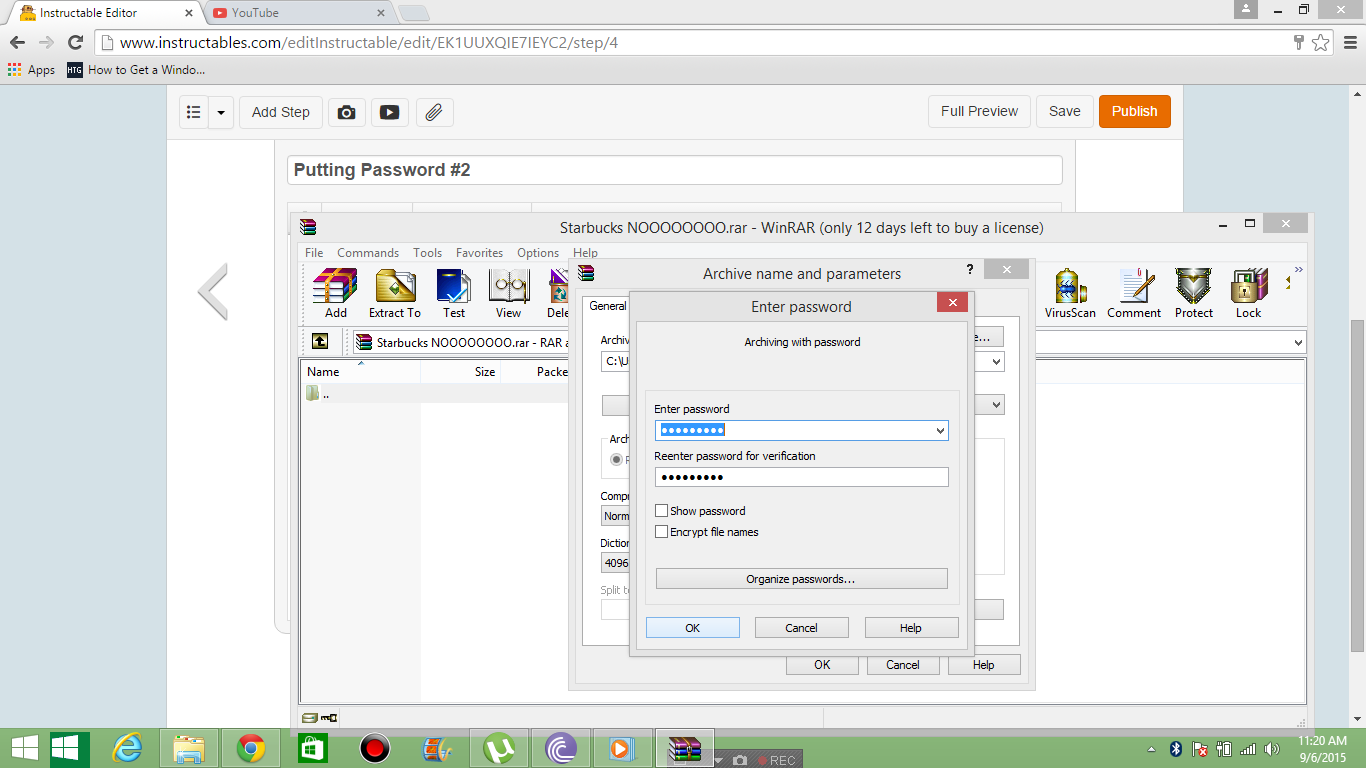
Task: Click the Add Step button
Action: (x=281, y=112)
